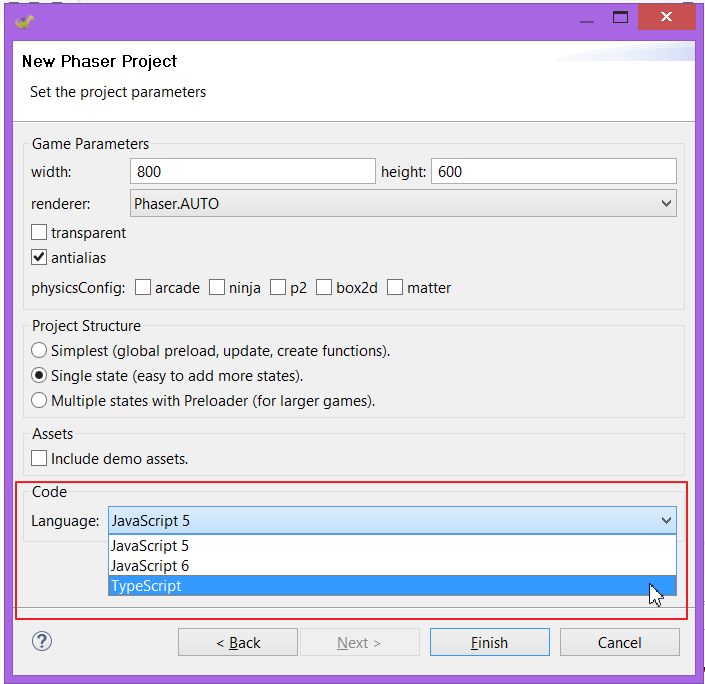
Task: Enable arcade physics checkbox
Action: click(x=143, y=287)
